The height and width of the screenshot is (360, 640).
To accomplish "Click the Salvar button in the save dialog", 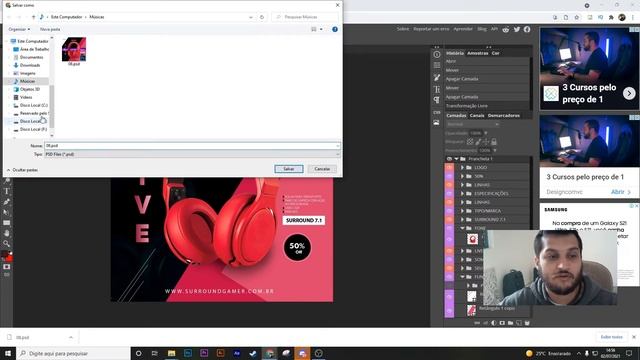I will tap(289, 169).
